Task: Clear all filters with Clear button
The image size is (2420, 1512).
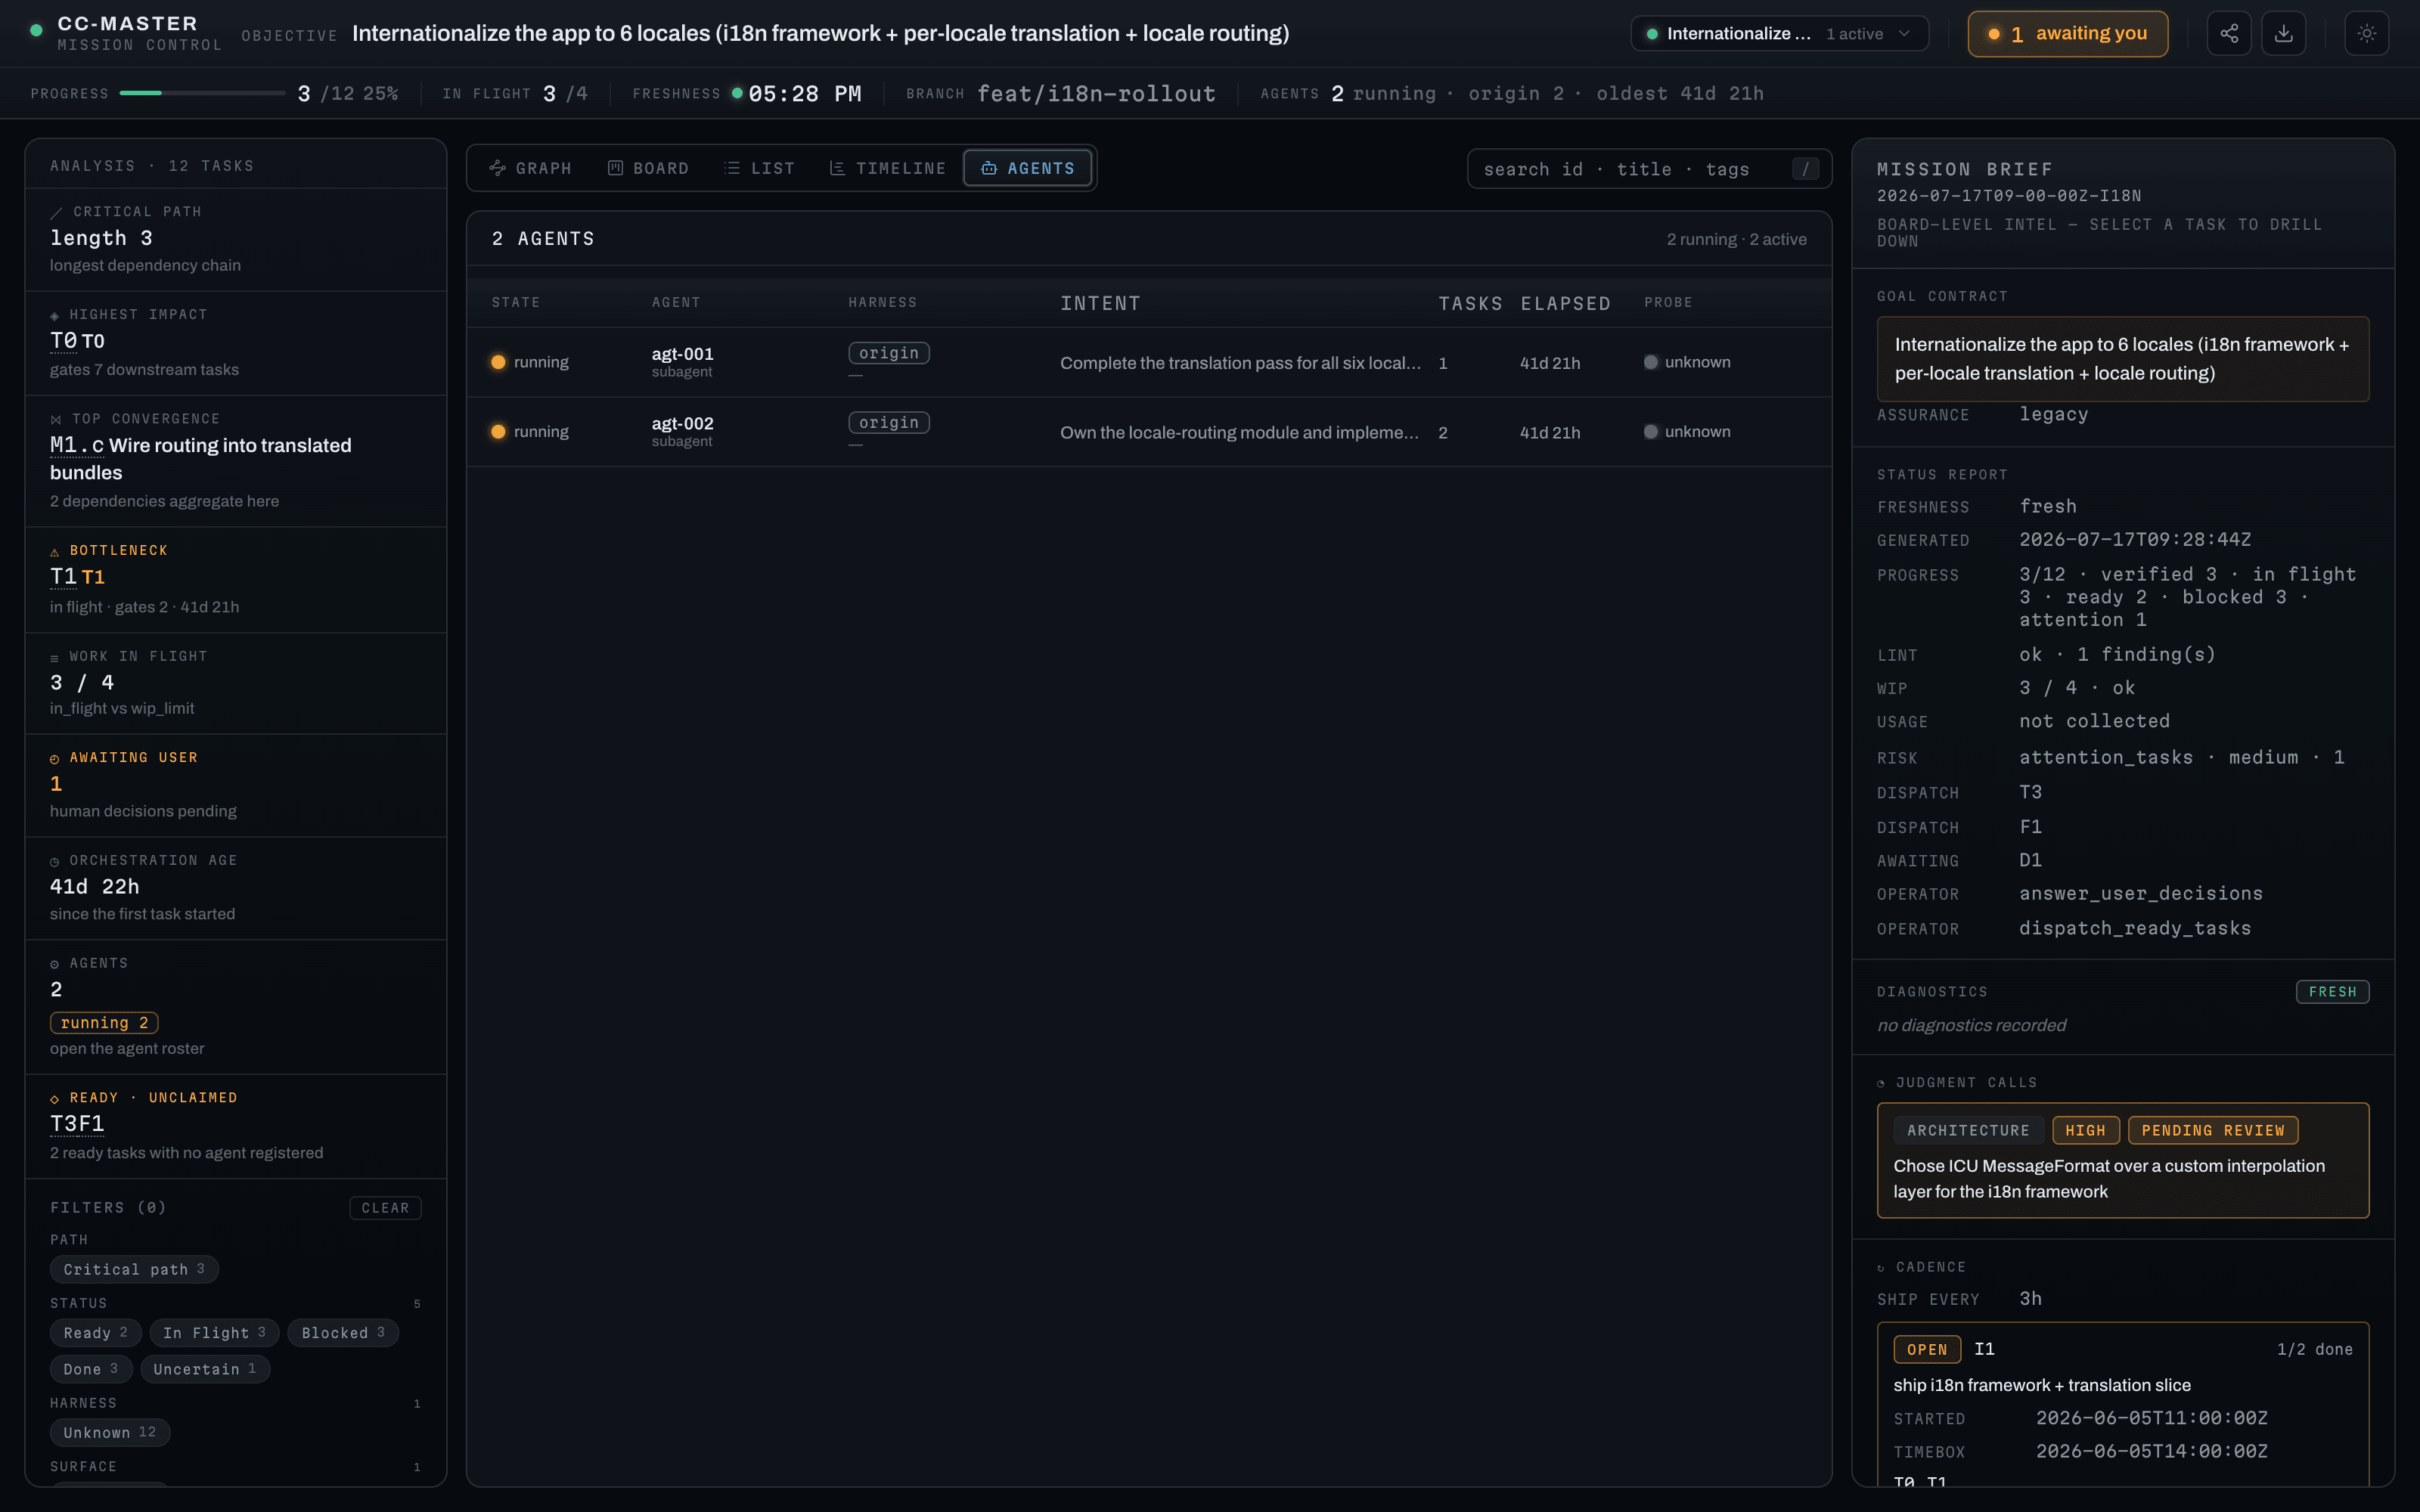Action: [385, 1208]
